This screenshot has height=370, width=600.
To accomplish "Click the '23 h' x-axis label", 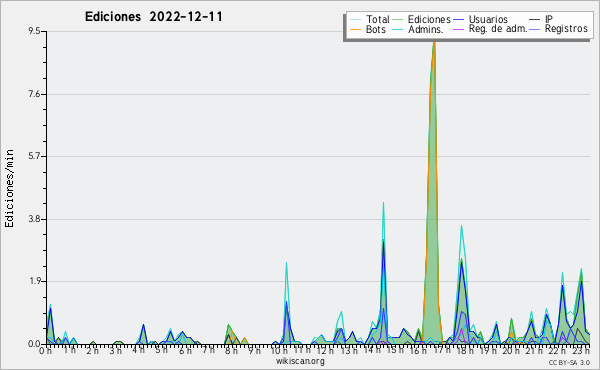I will (x=580, y=350).
